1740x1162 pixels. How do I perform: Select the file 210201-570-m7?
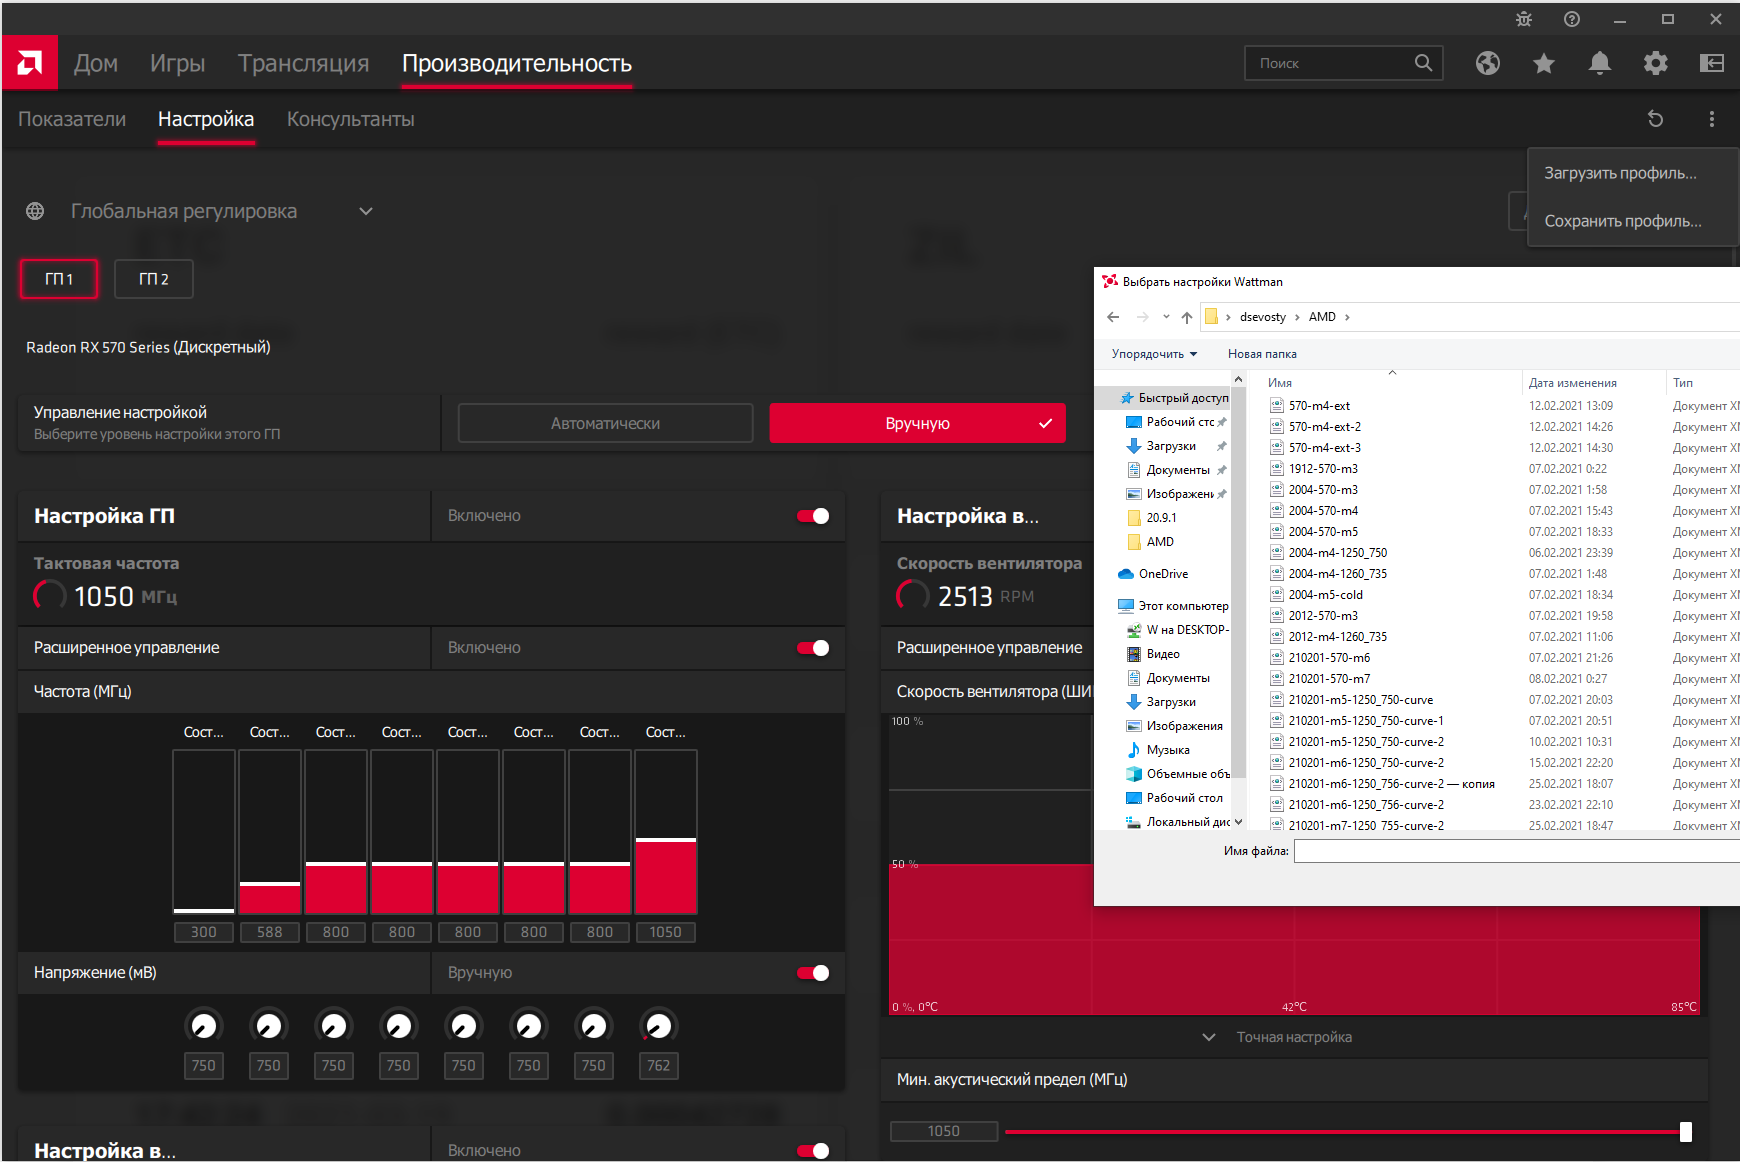[1329, 679]
